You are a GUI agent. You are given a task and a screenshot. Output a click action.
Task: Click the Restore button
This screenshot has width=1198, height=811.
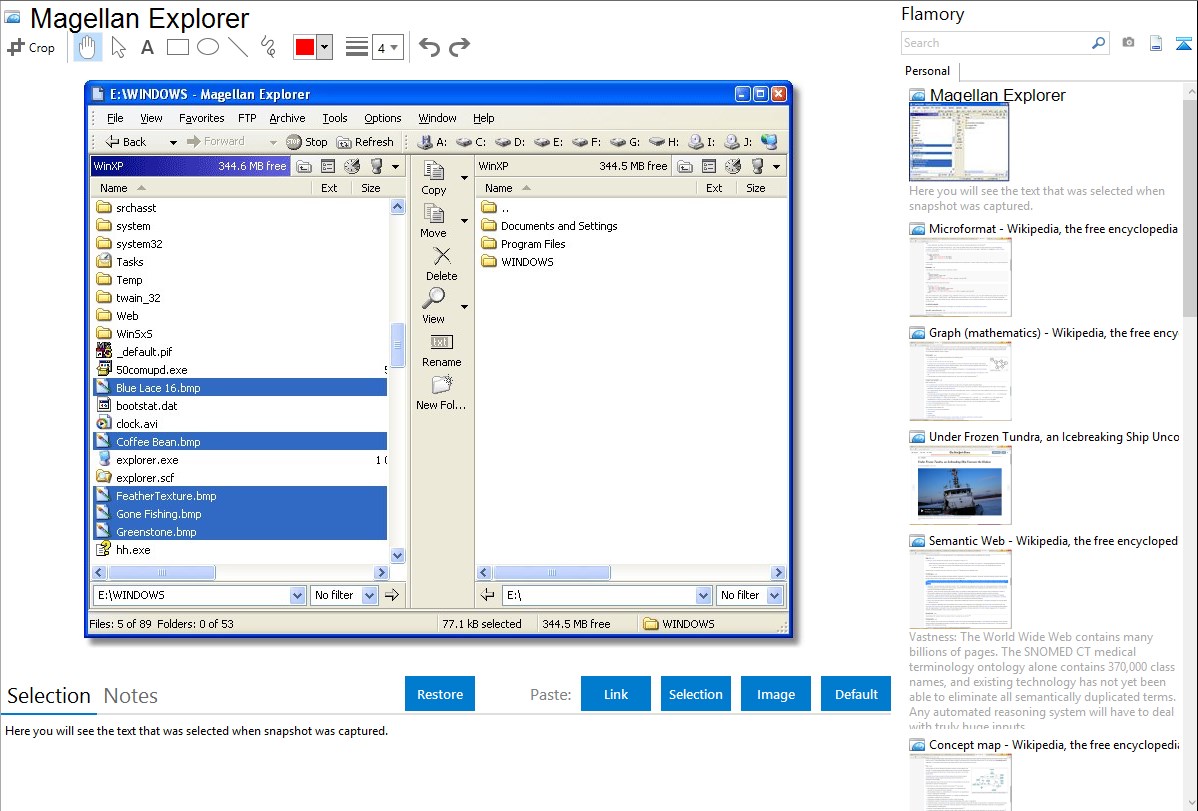[x=440, y=694]
